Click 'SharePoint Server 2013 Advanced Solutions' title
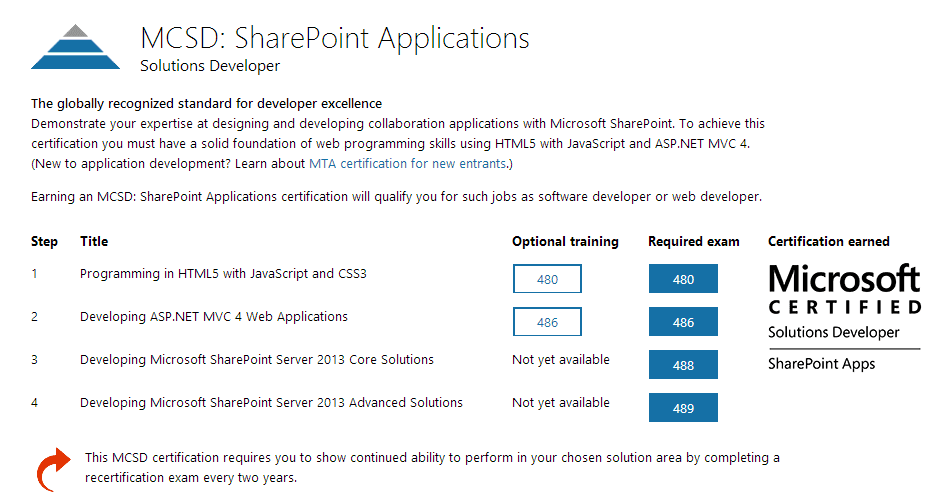 271,403
